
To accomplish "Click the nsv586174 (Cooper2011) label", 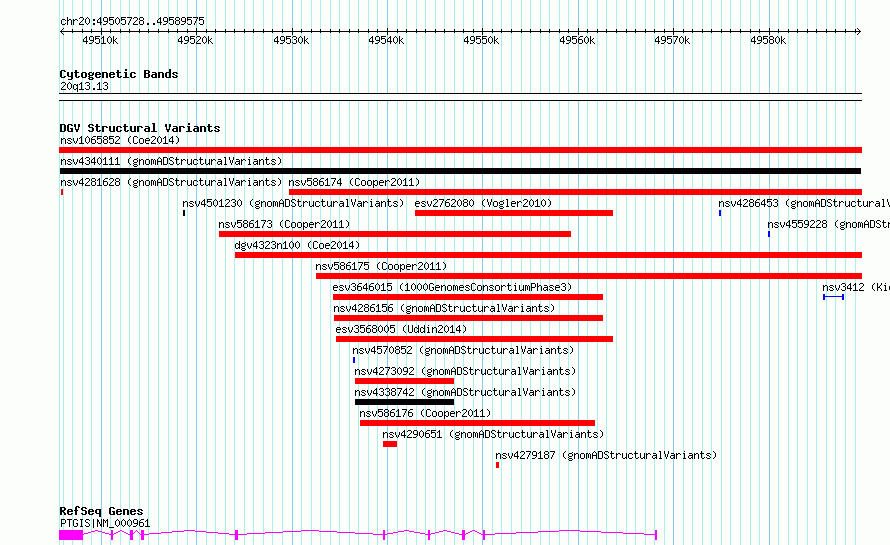I will 354,182.
